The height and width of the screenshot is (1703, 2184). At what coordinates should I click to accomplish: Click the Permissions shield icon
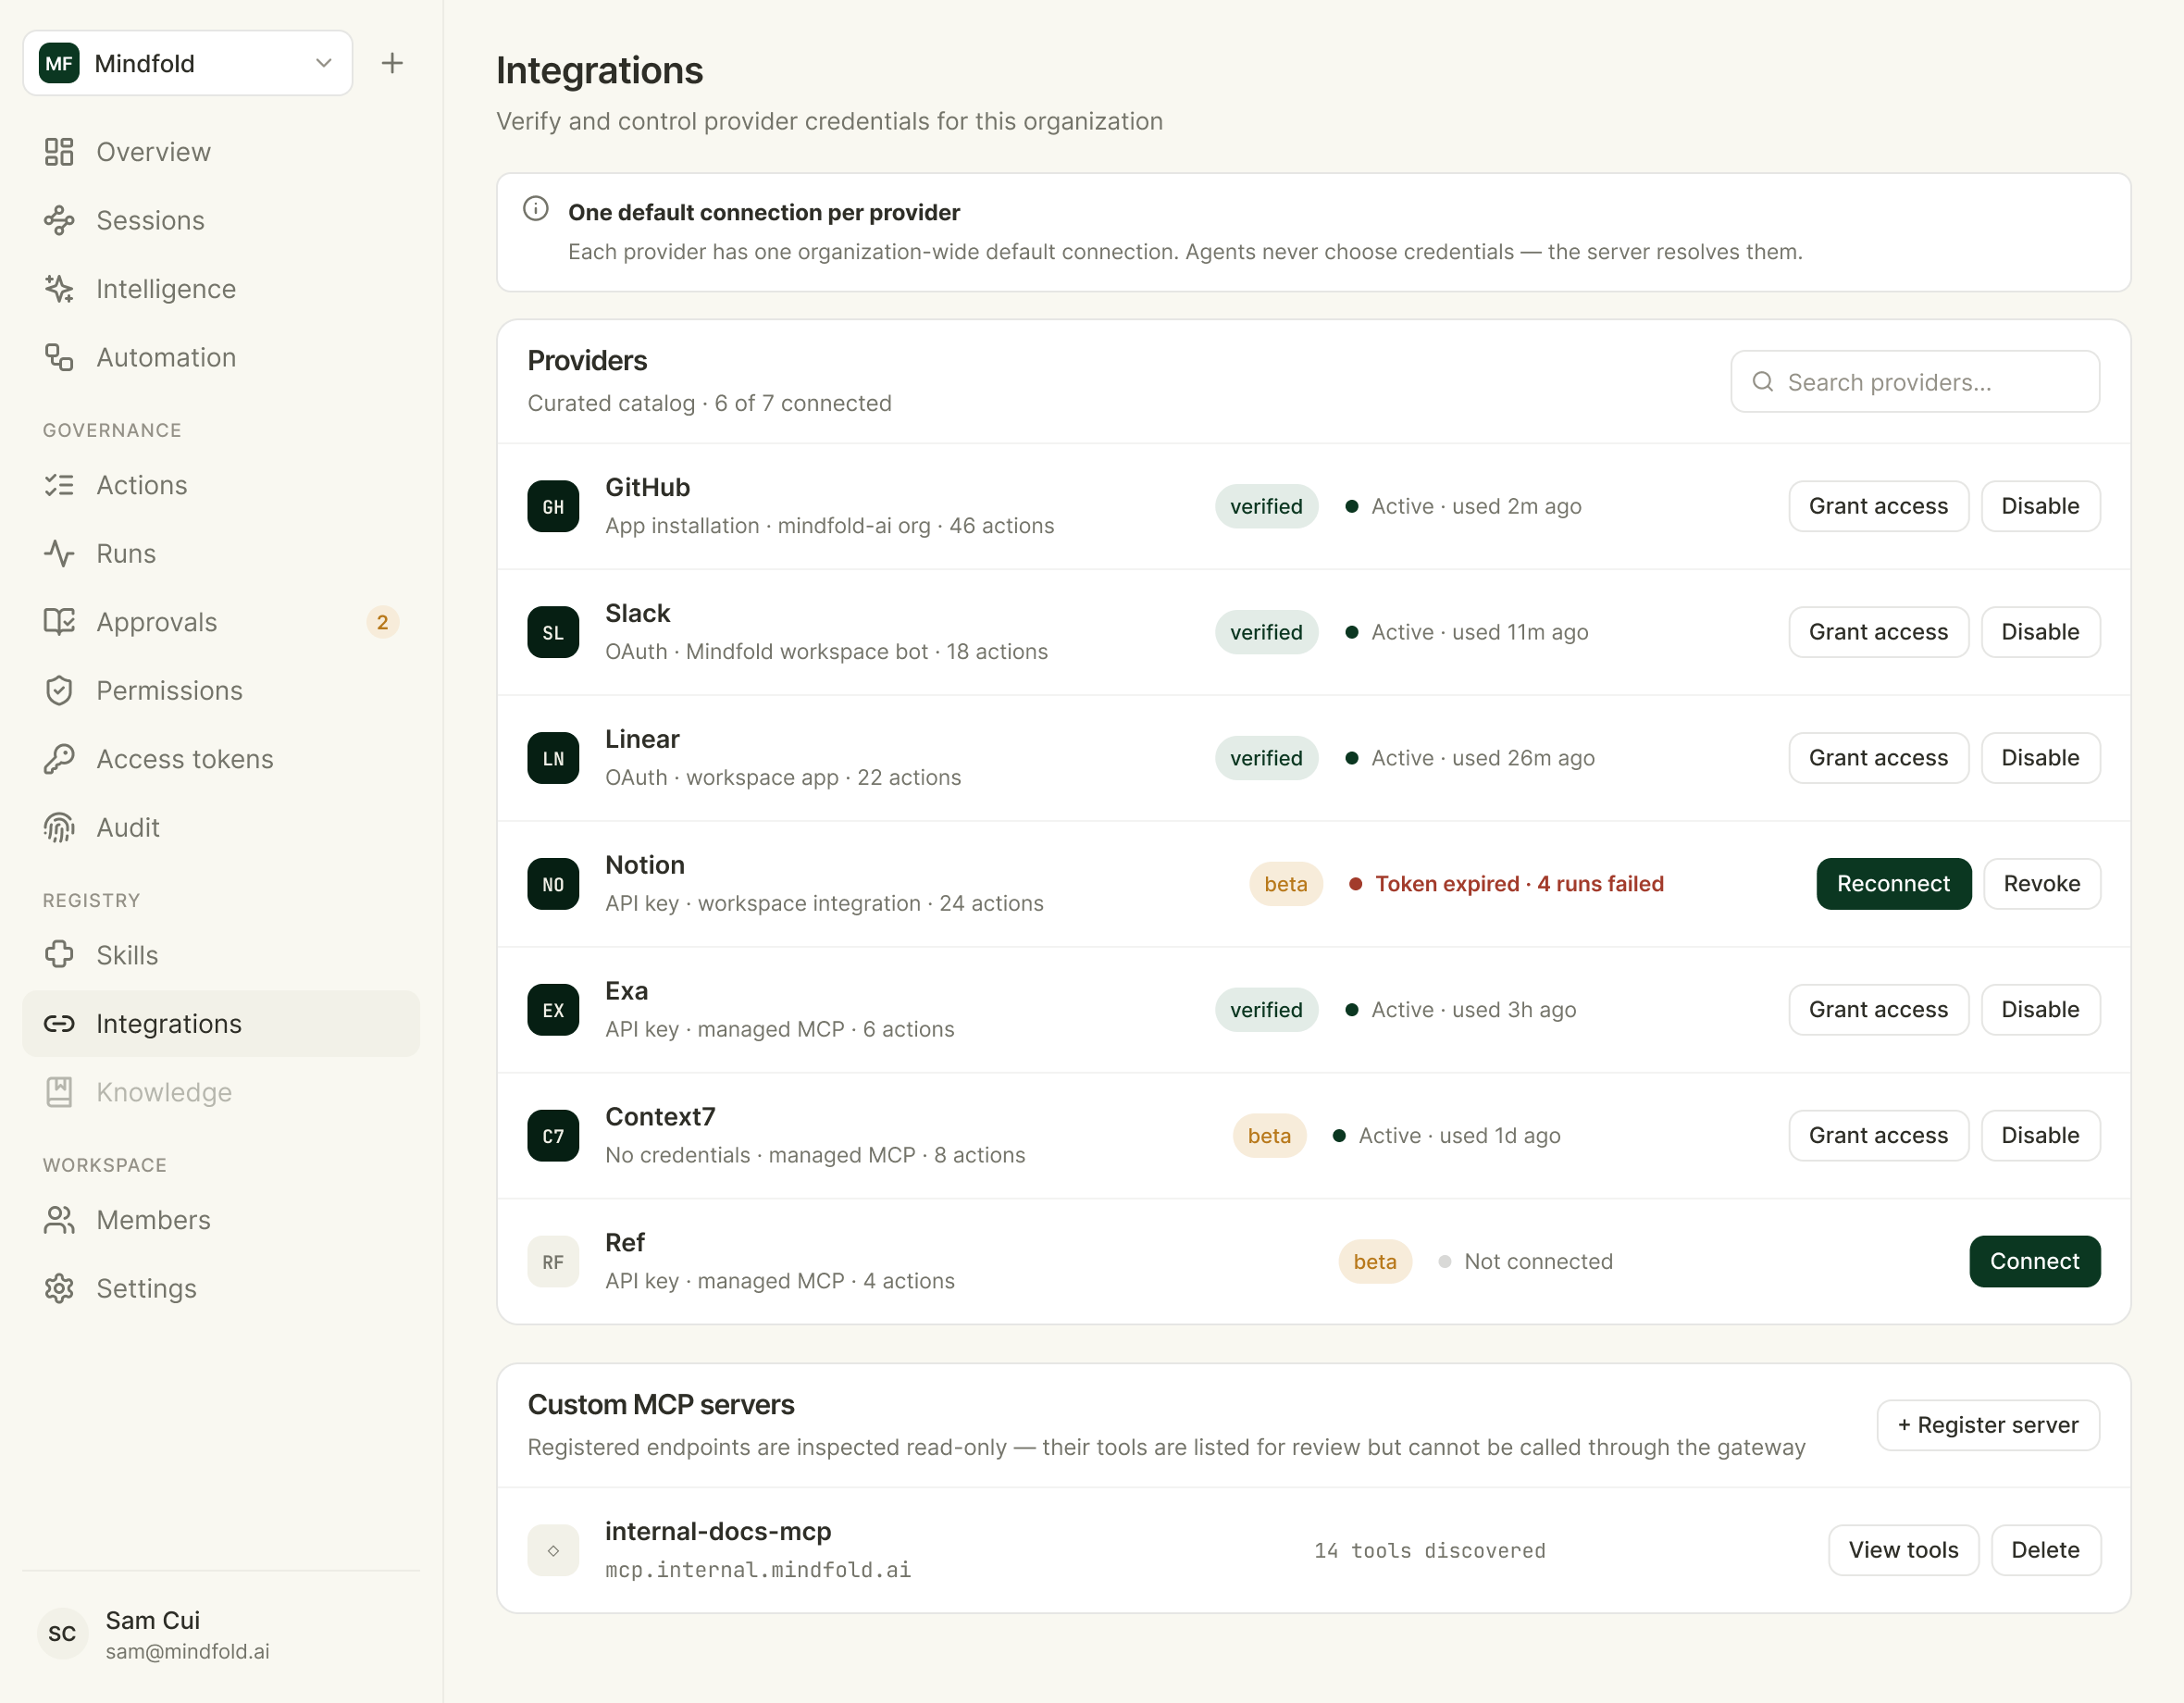pyautogui.click(x=59, y=690)
